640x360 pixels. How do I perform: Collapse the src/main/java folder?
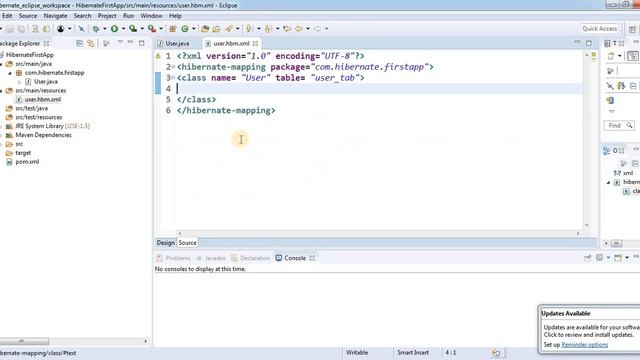(1, 64)
